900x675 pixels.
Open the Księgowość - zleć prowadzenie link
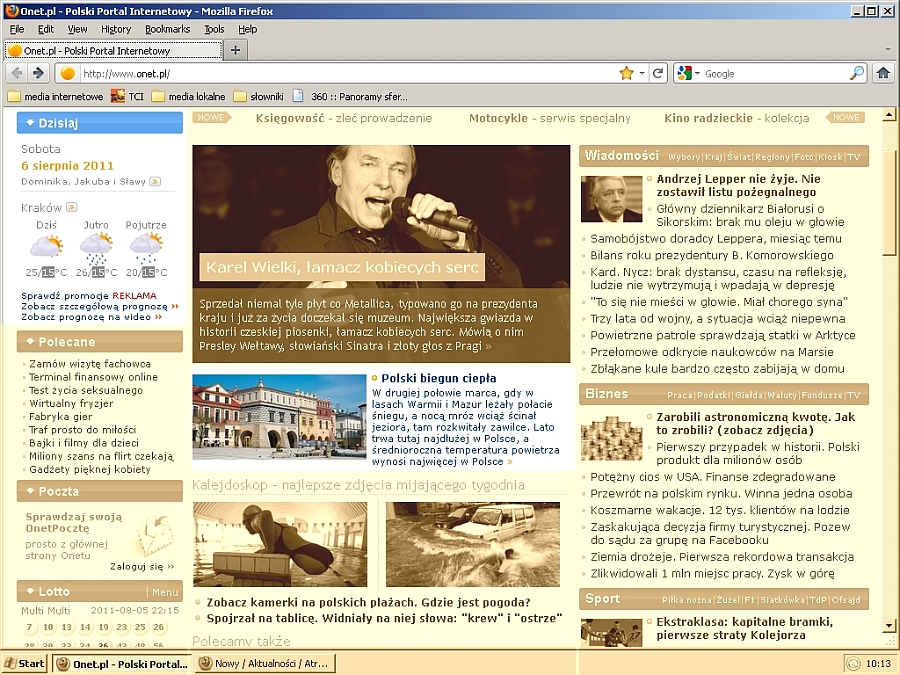(344, 118)
